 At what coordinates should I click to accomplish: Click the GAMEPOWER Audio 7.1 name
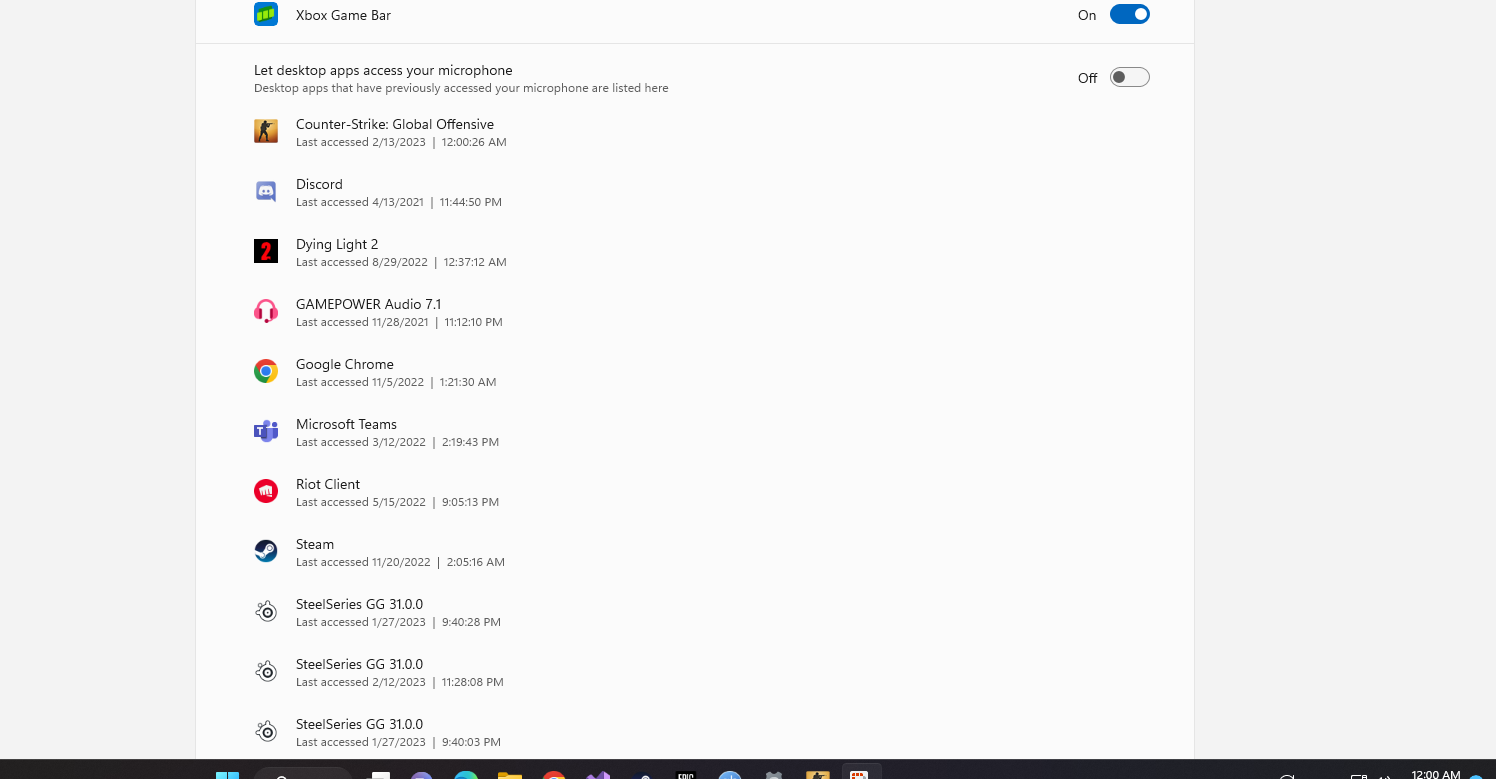click(x=368, y=304)
